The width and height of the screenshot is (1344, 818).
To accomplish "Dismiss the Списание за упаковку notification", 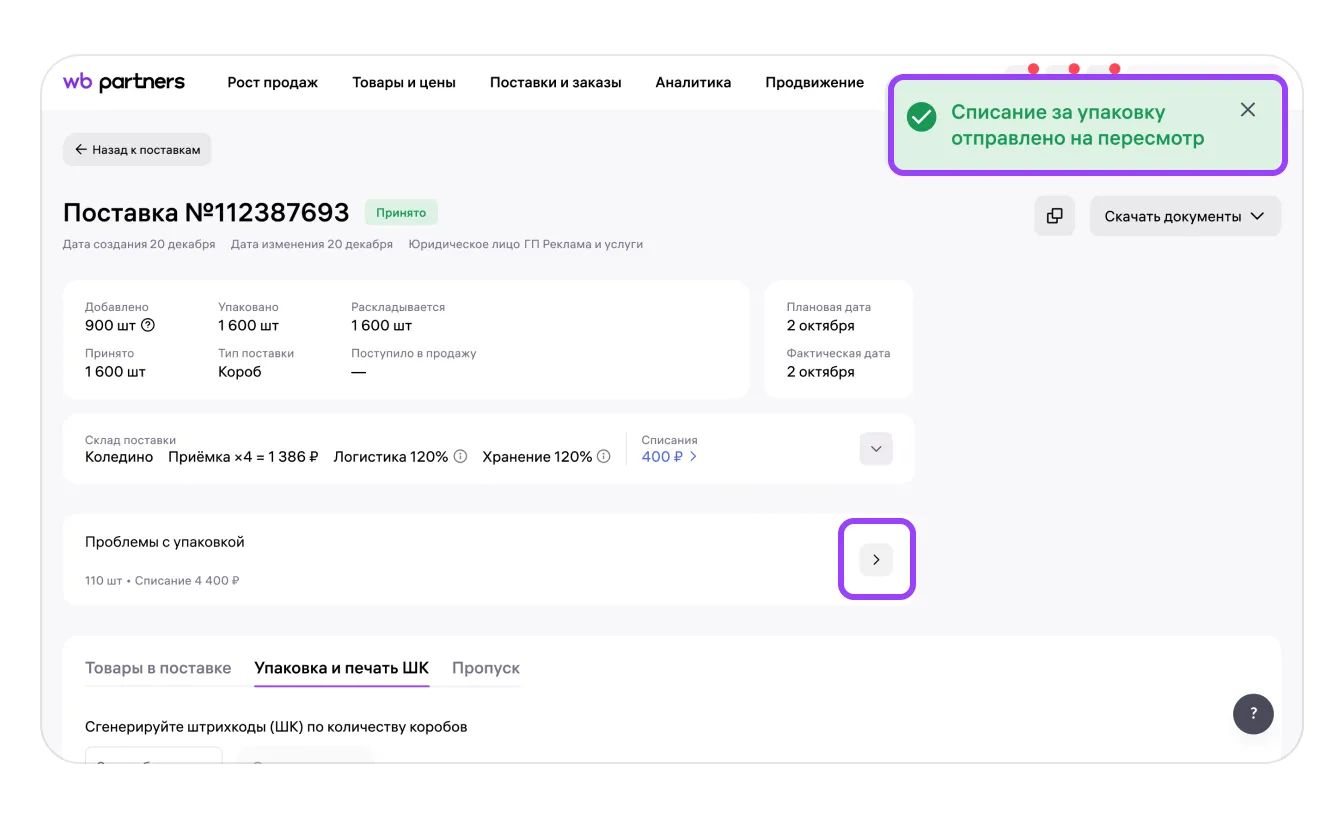I will pos(1247,110).
